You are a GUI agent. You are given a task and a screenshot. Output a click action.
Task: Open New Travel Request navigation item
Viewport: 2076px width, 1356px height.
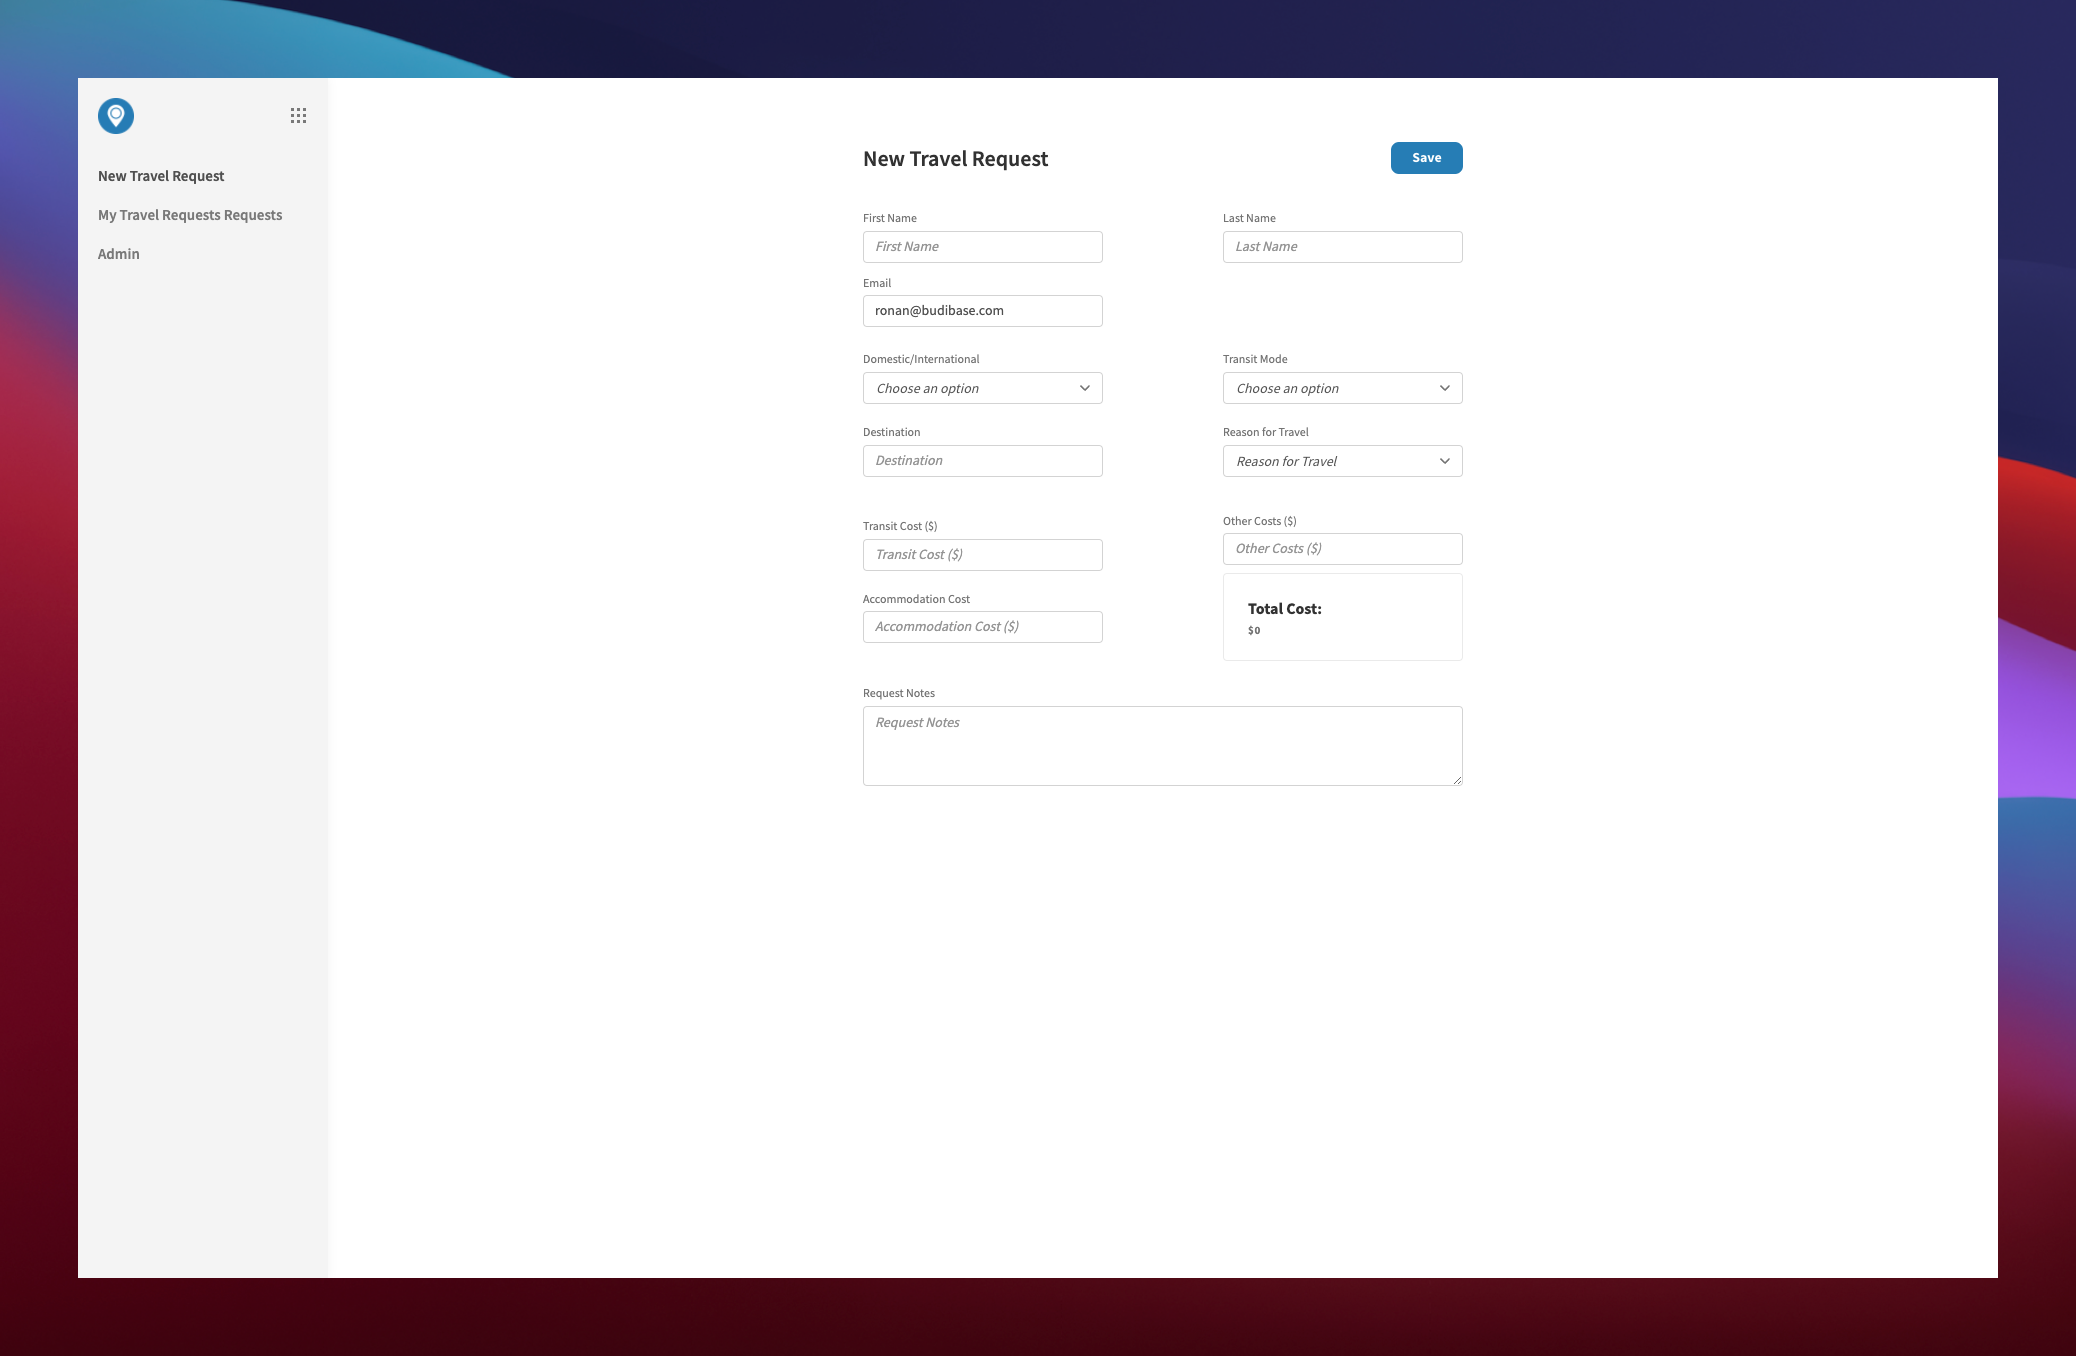click(160, 176)
